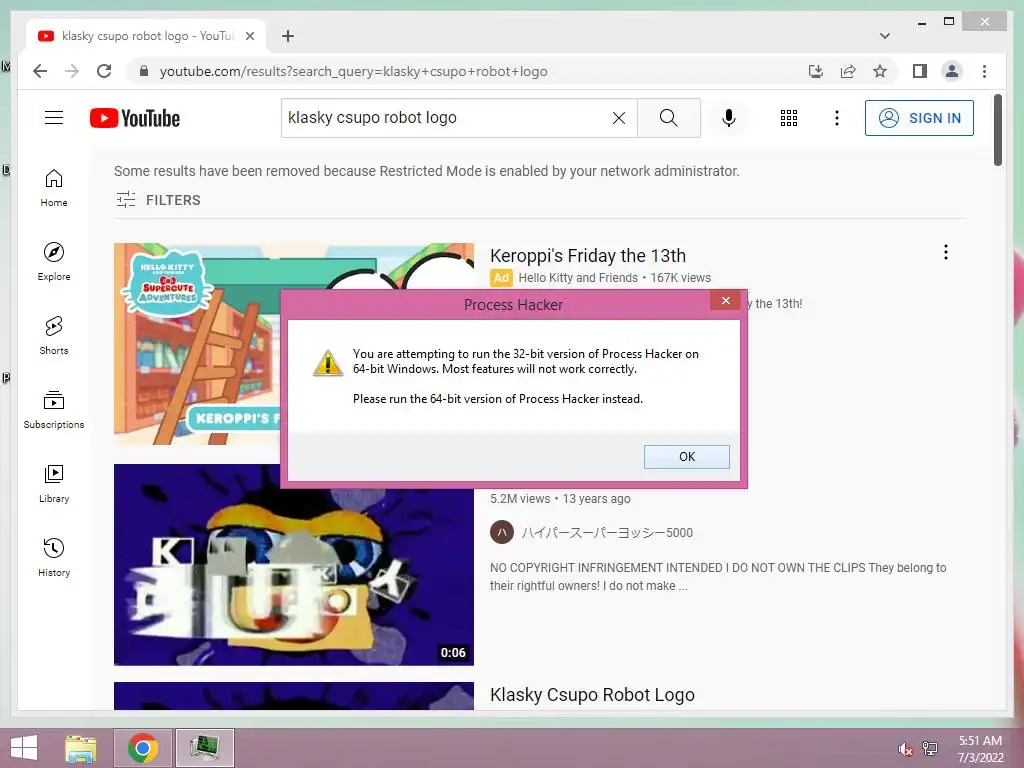Open Subscriptions in the sidebar
Viewport: 1024px width, 768px height.
pos(54,409)
